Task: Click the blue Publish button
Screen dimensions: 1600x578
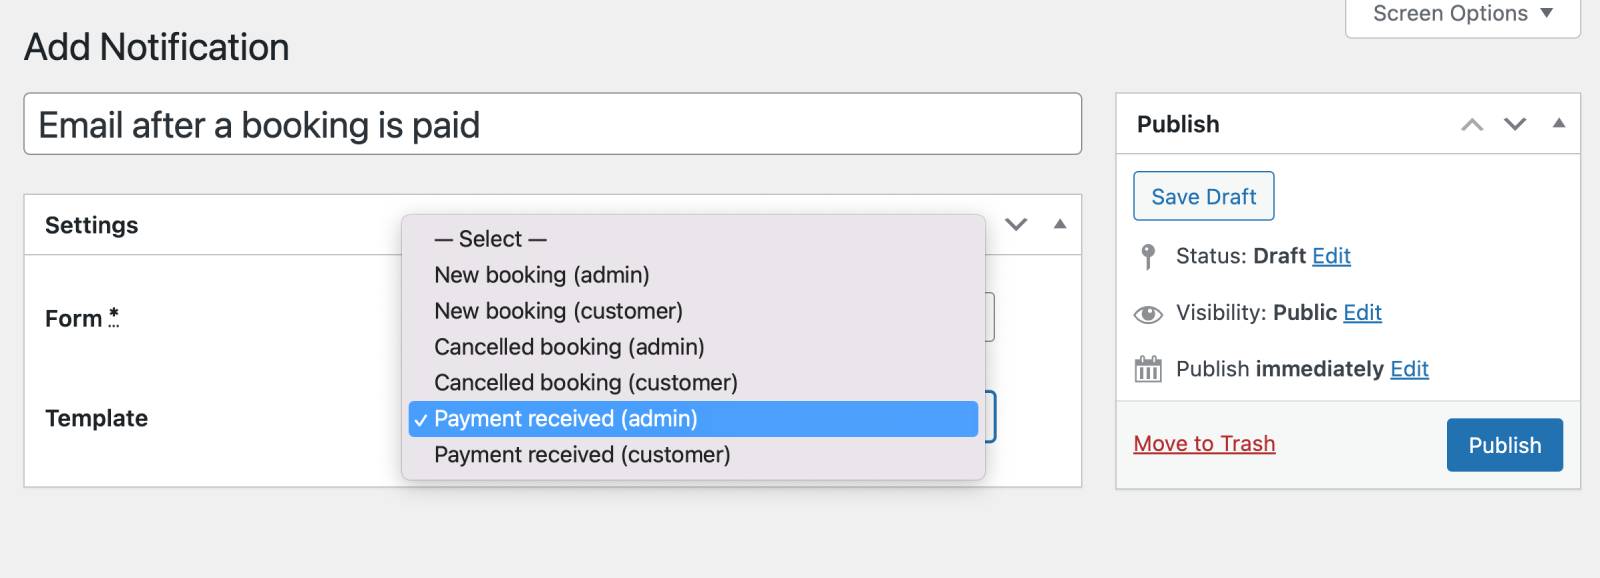Action: point(1504,445)
